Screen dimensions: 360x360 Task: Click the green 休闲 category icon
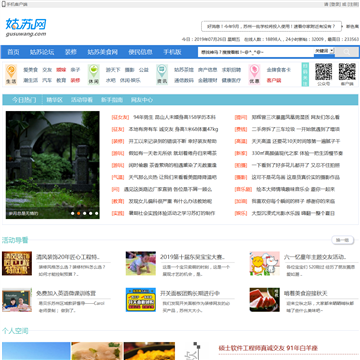click(94, 74)
